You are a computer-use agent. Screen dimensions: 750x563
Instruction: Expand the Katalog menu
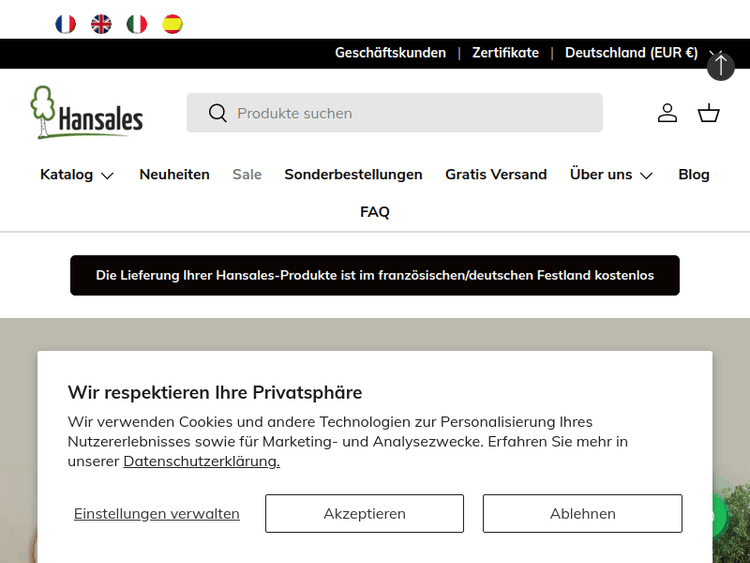coord(77,175)
